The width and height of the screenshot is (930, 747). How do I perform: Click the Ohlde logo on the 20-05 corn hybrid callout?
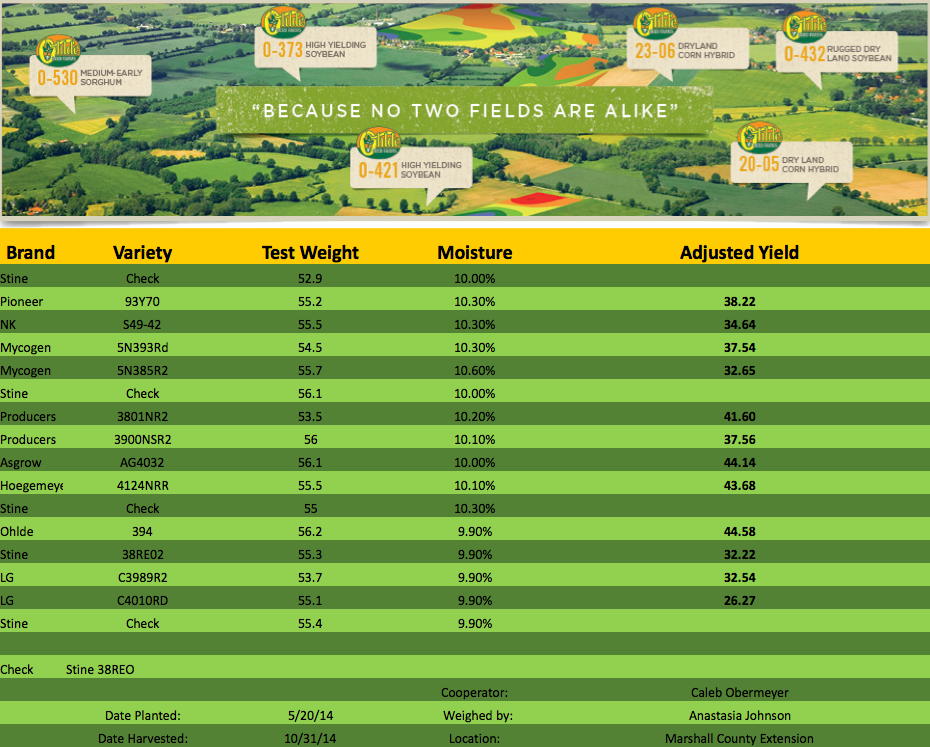759,138
